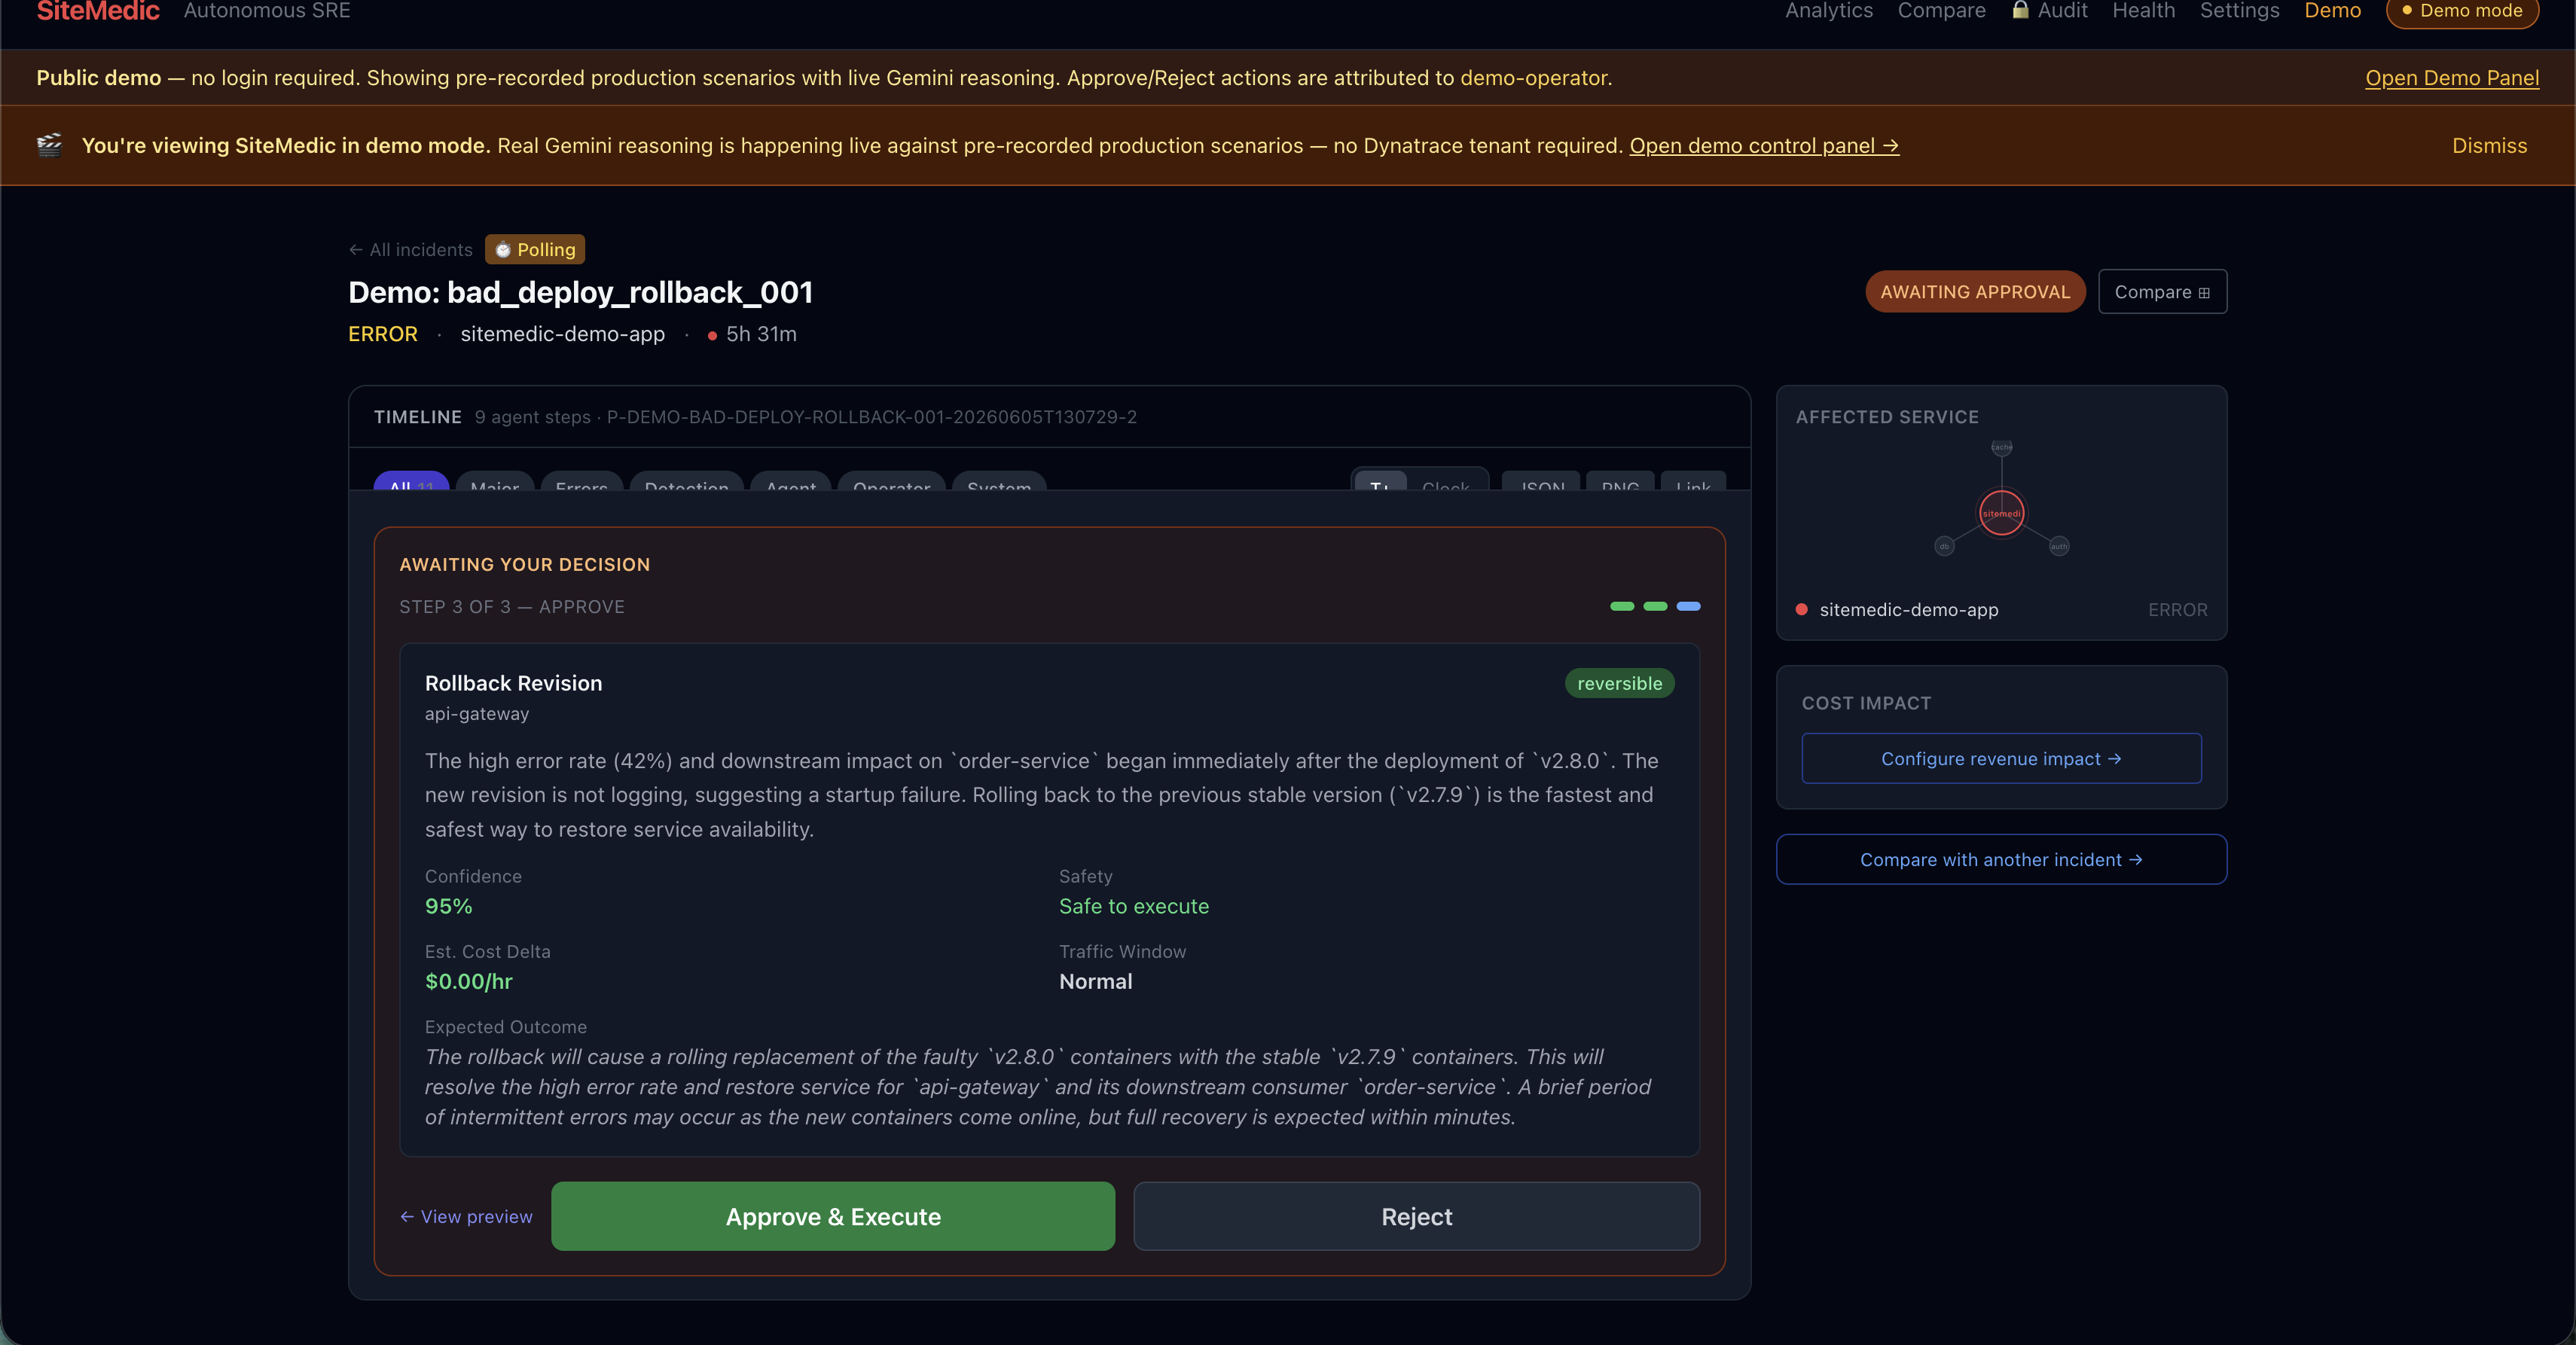Select the db node in service graph

[1944, 546]
